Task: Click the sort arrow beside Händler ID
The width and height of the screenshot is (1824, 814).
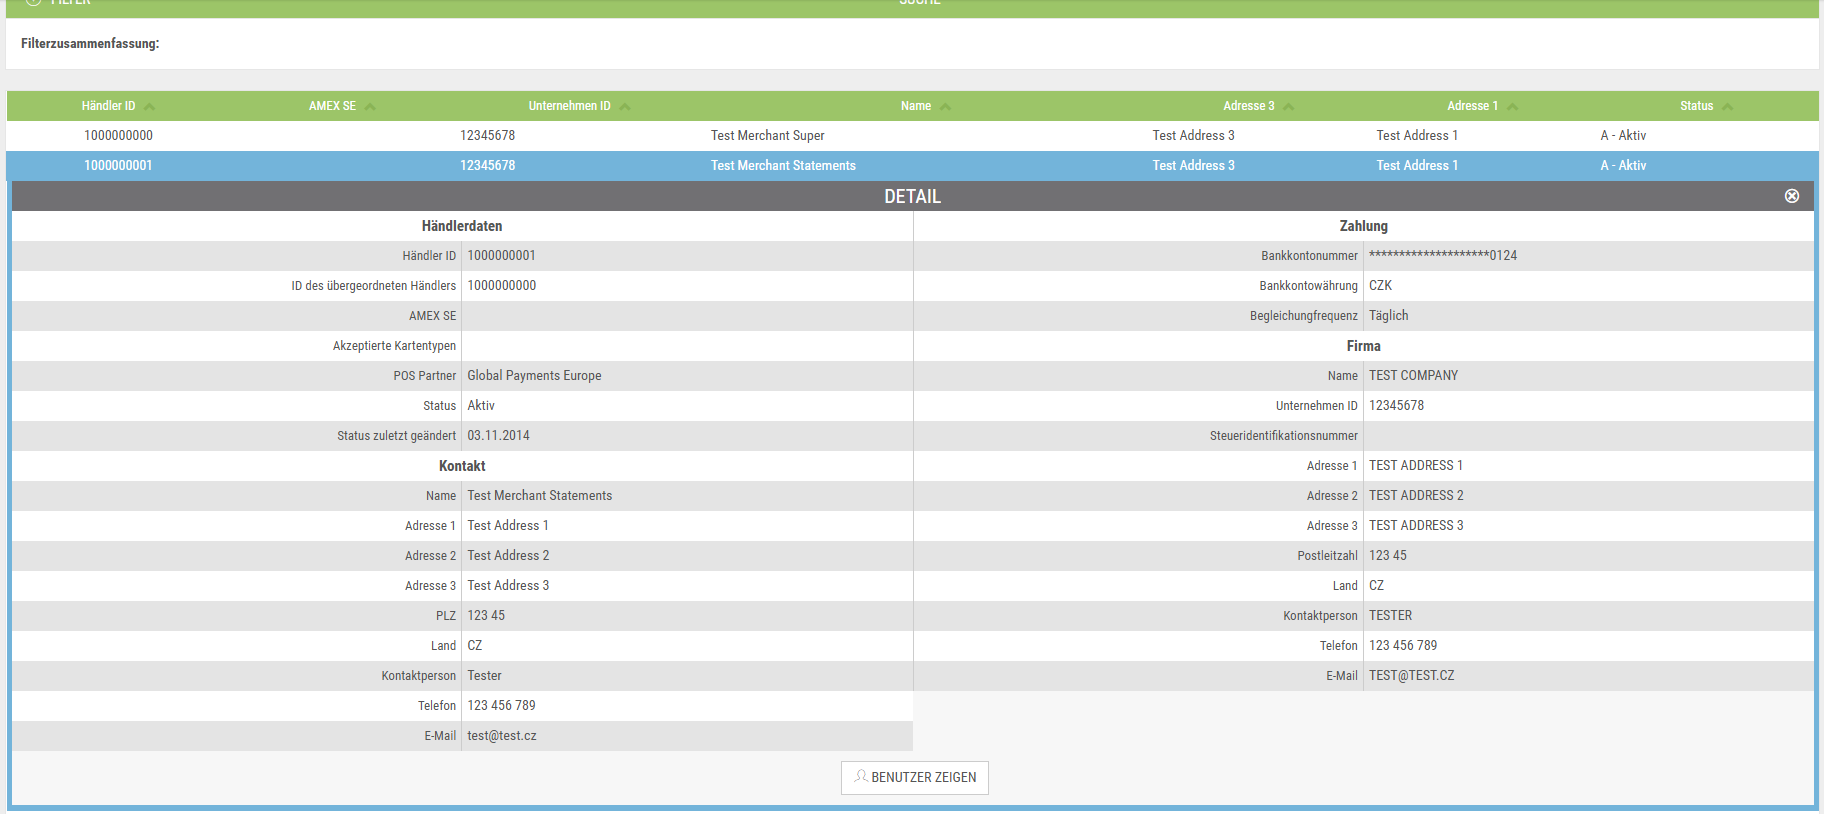Action: click(149, 106)
